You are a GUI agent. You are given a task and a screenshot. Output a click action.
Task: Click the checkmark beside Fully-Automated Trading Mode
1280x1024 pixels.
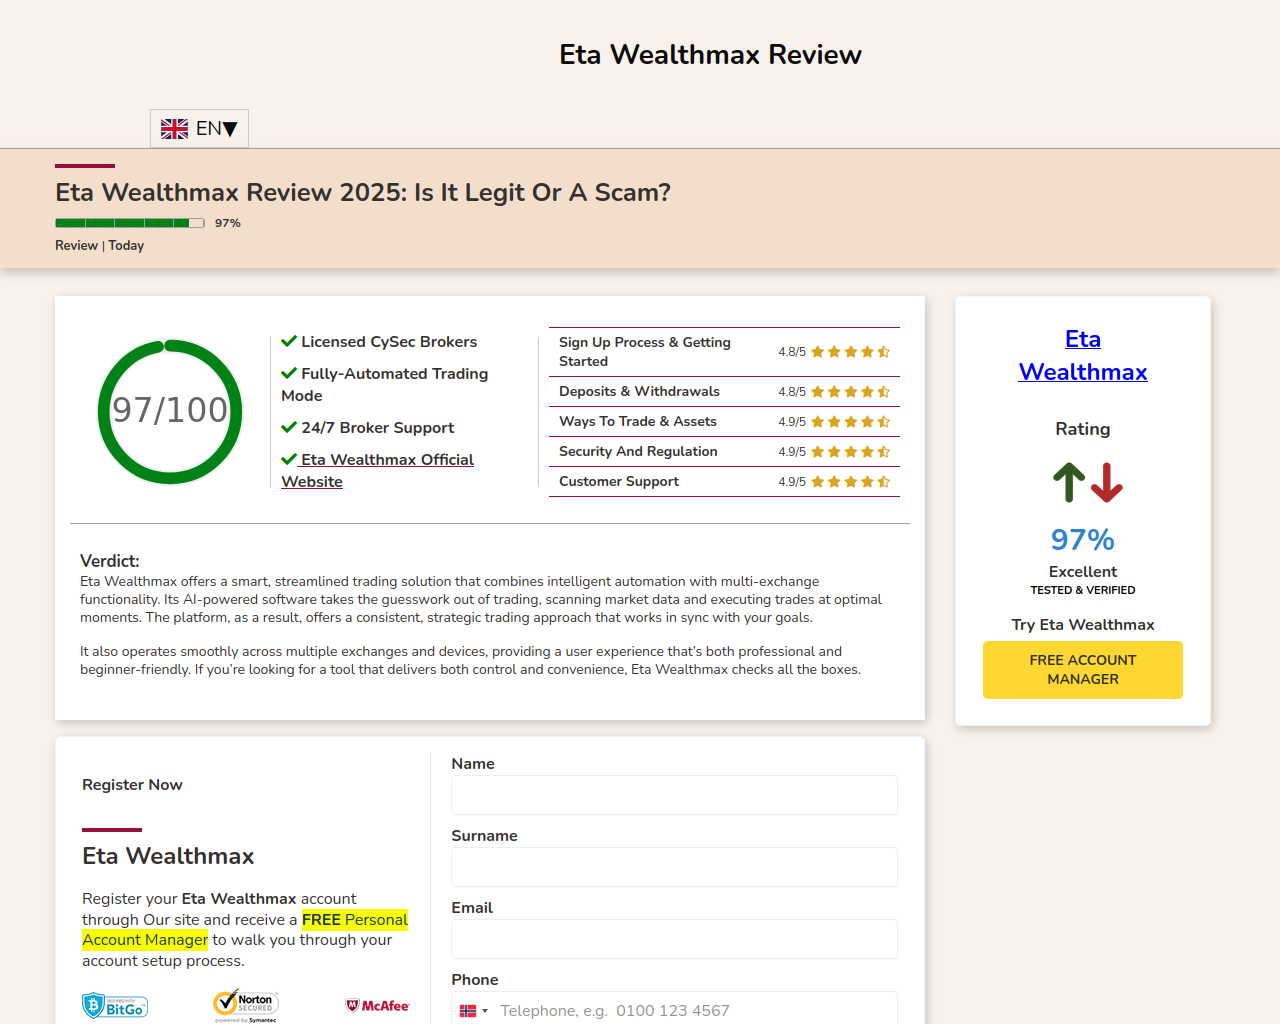289,374
